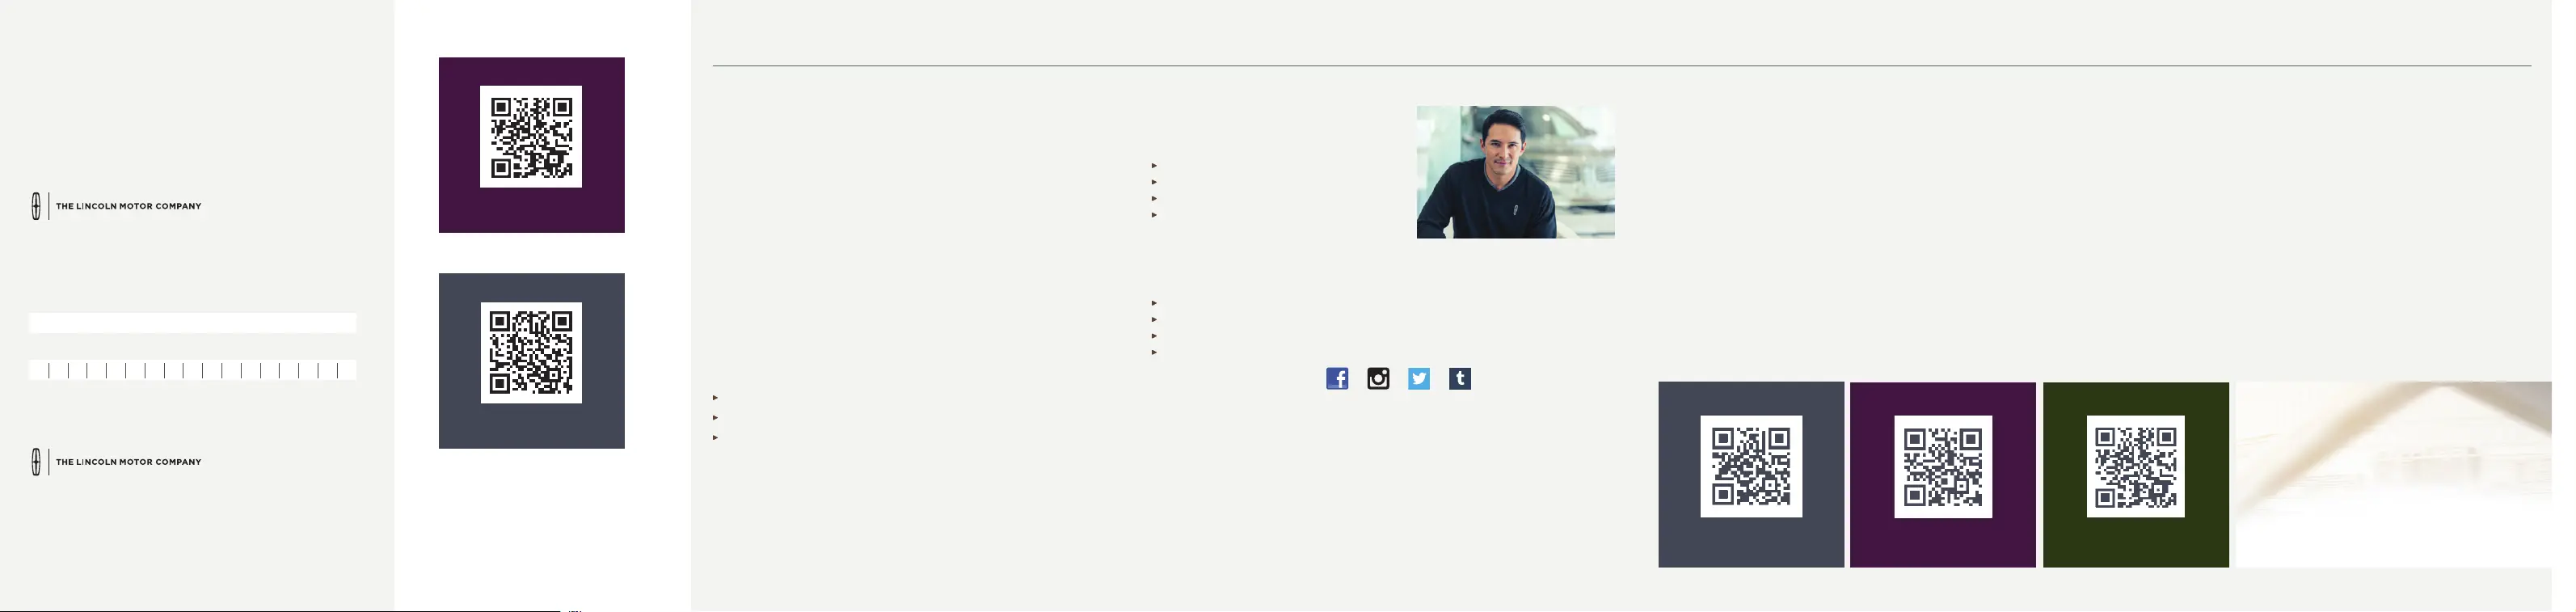Expand first arrow bullet beside the man's photo
The image size is (2576, 612).
(x=1154, y=165)
